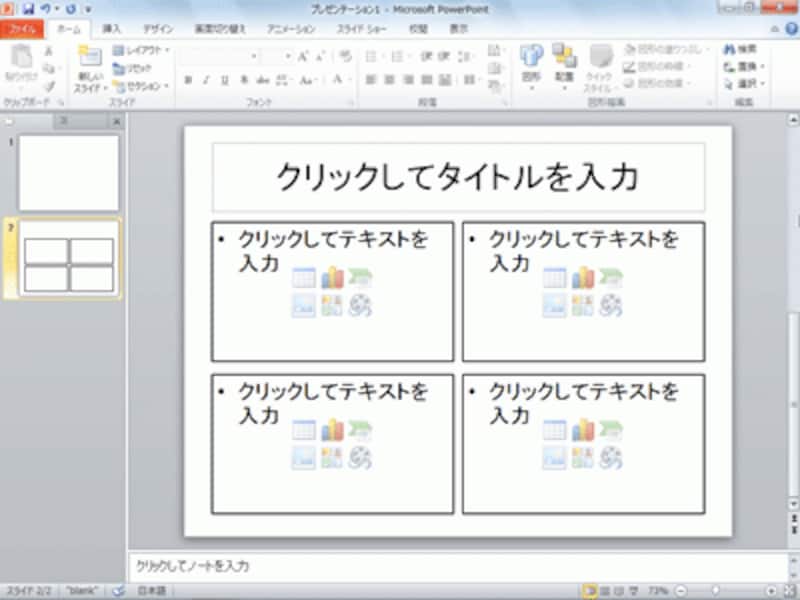The image size is (800, 600).
Task: Click the Decrease Indent Level icon
Action: pos(427,56)
